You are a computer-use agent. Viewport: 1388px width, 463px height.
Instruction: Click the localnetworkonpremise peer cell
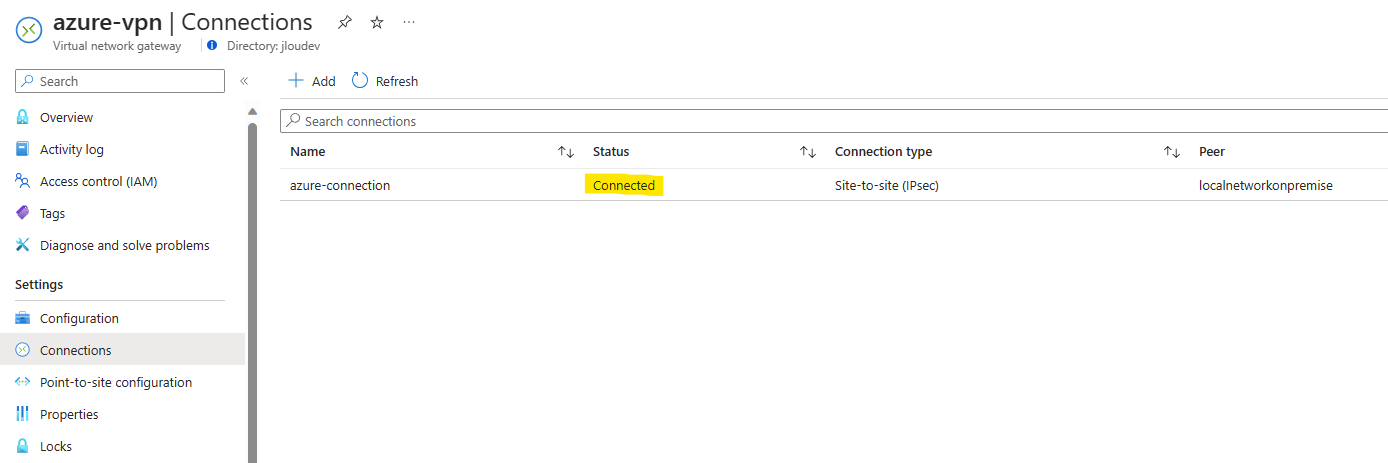(1266, 185)
